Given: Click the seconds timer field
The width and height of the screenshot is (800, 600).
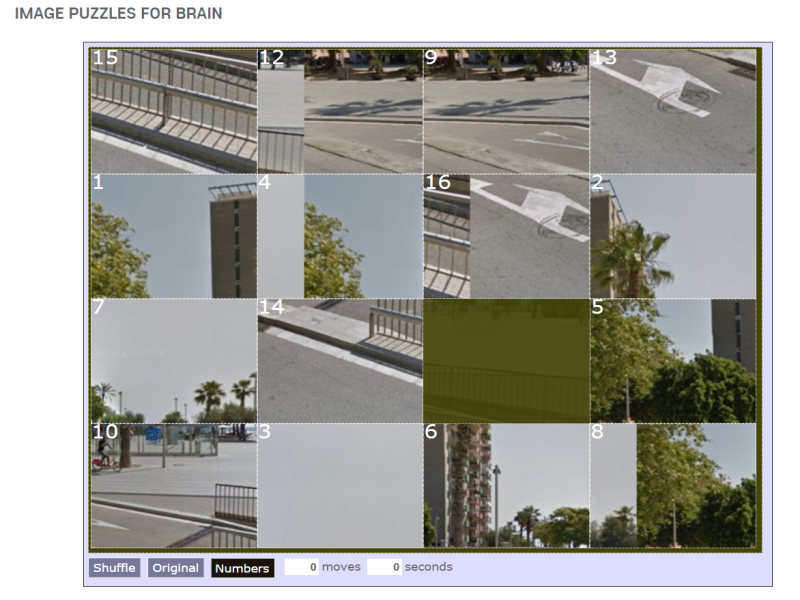Looking at the screenshot, I should [384, 567].
